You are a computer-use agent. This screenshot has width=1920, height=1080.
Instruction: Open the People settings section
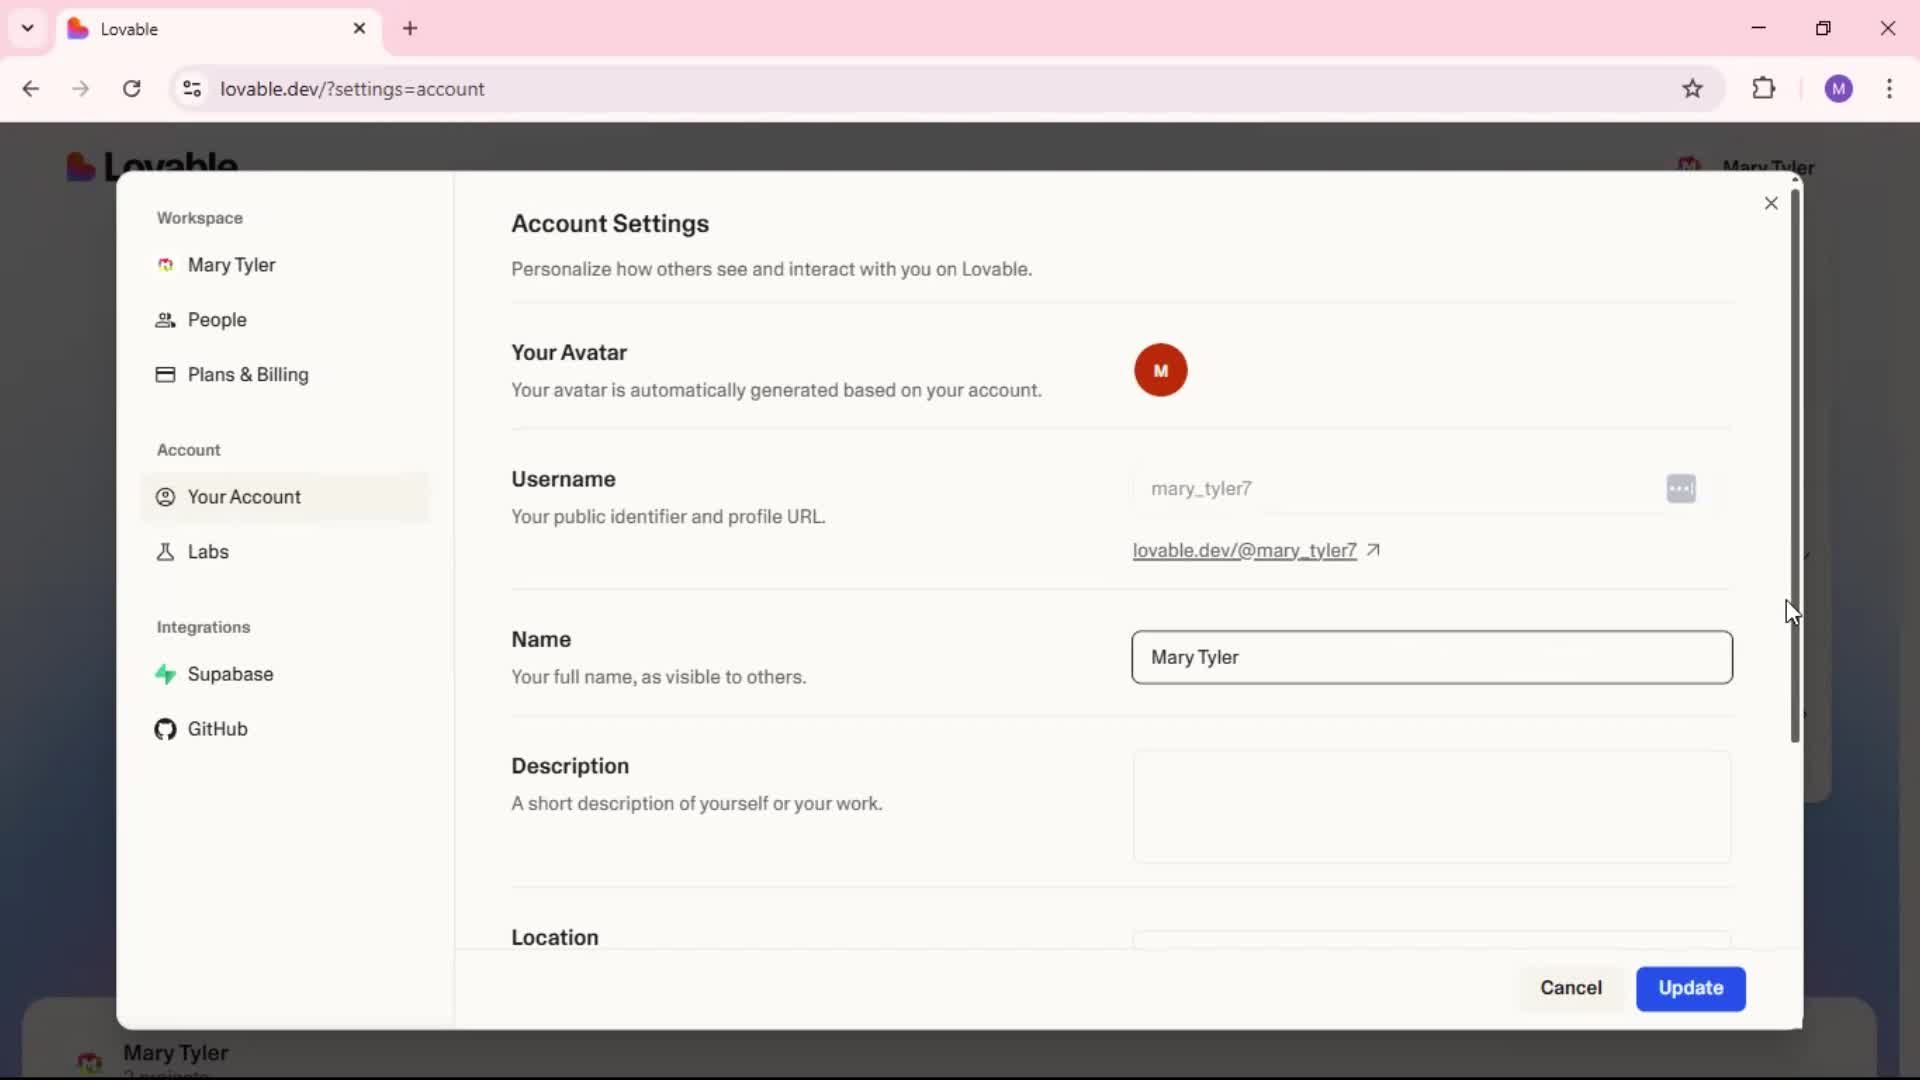point(285,320)
